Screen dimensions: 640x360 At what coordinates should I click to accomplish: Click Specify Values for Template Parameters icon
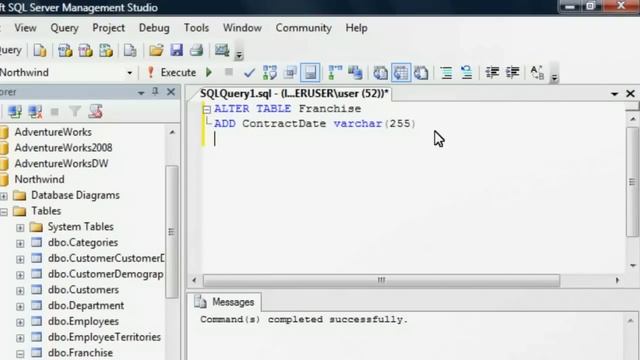click(537, 73)
